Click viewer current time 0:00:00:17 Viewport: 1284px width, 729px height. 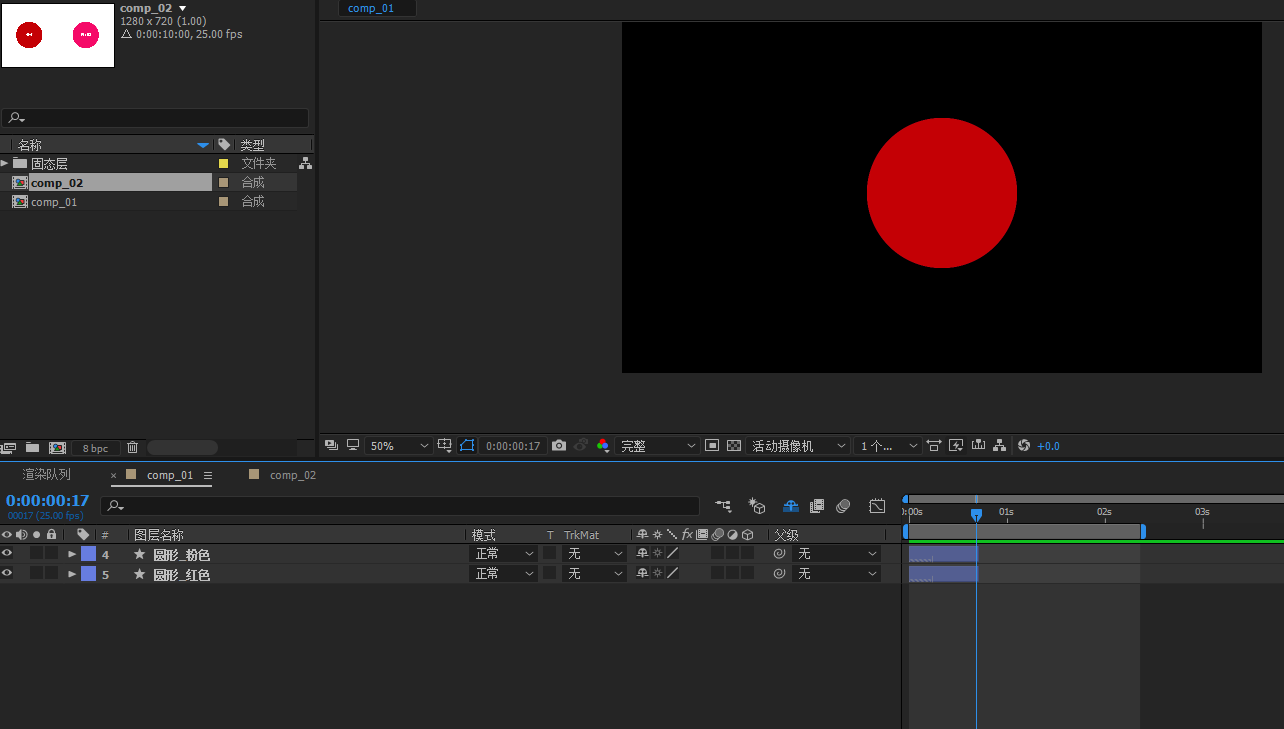pos(513,446)
